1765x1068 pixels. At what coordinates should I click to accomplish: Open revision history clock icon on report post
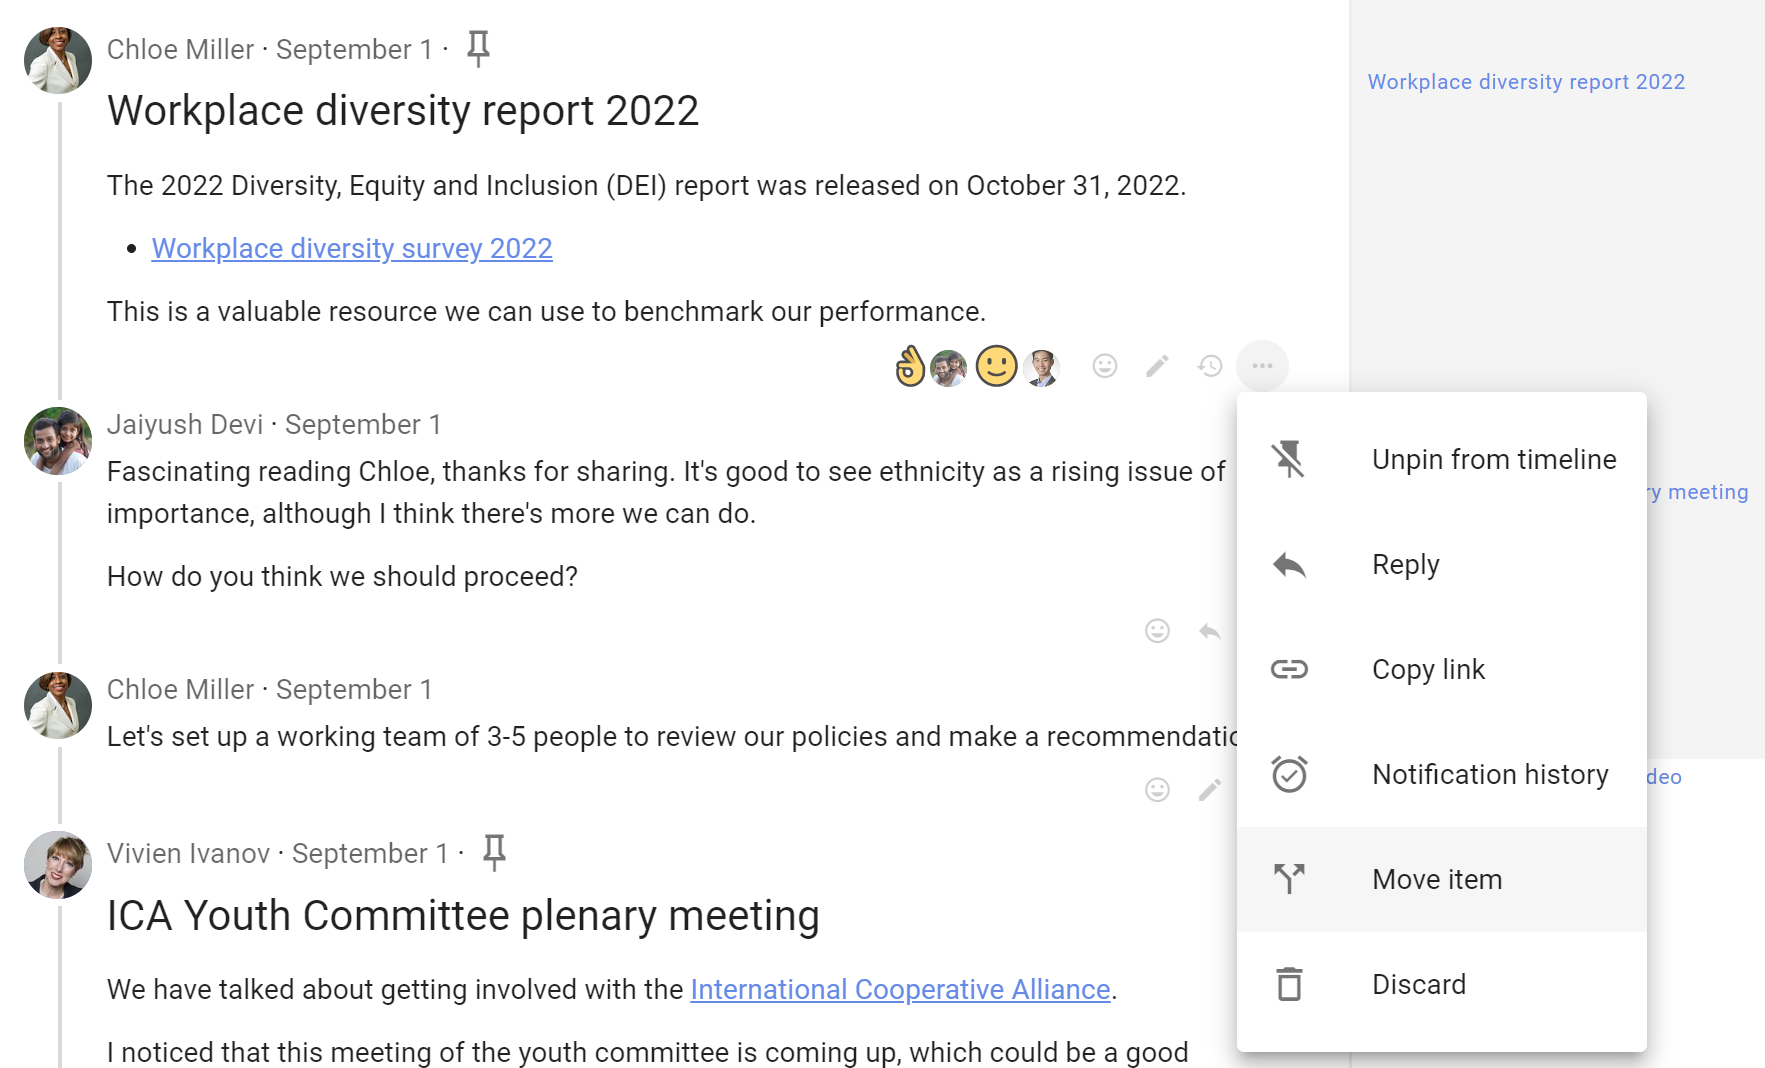1210,366
